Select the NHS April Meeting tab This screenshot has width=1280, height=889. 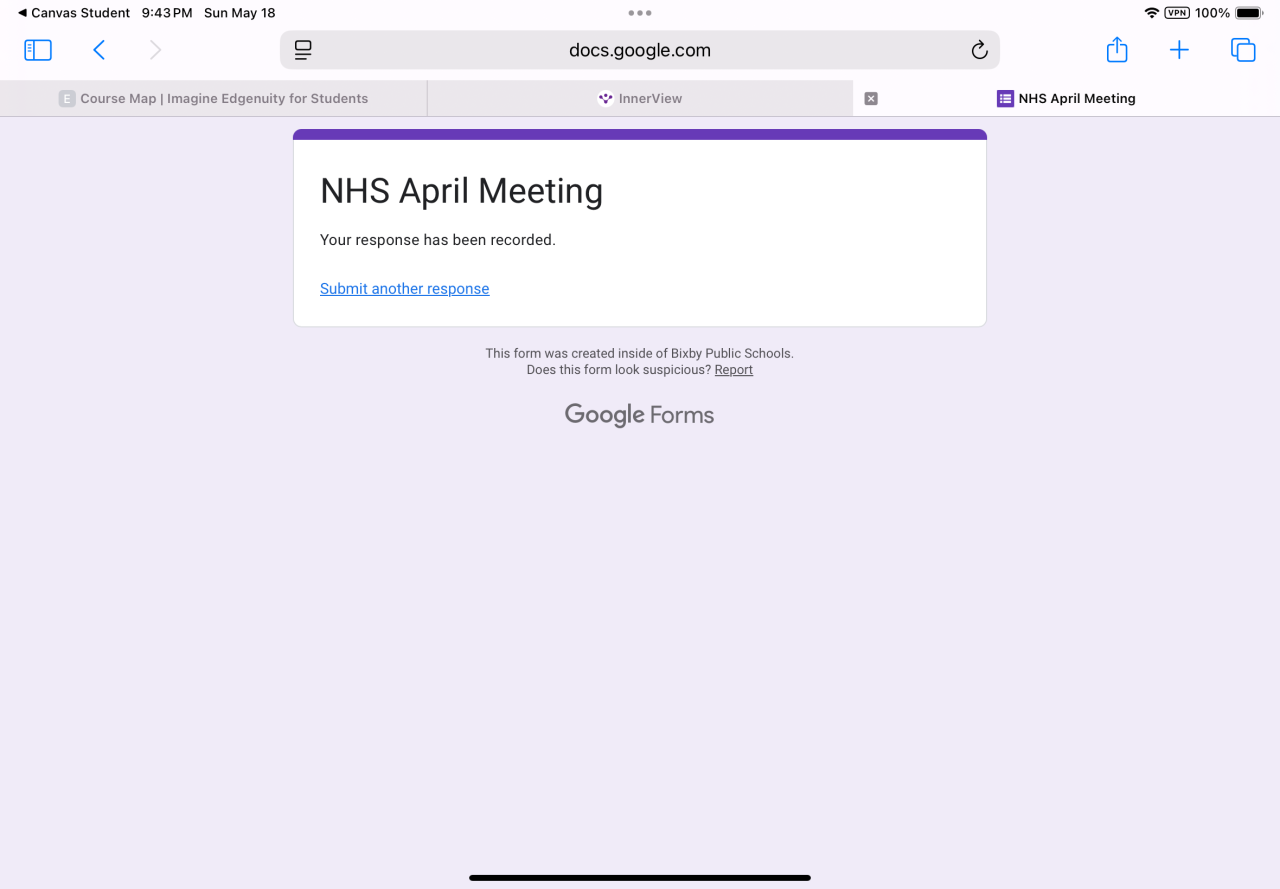tap(1066, 98)
